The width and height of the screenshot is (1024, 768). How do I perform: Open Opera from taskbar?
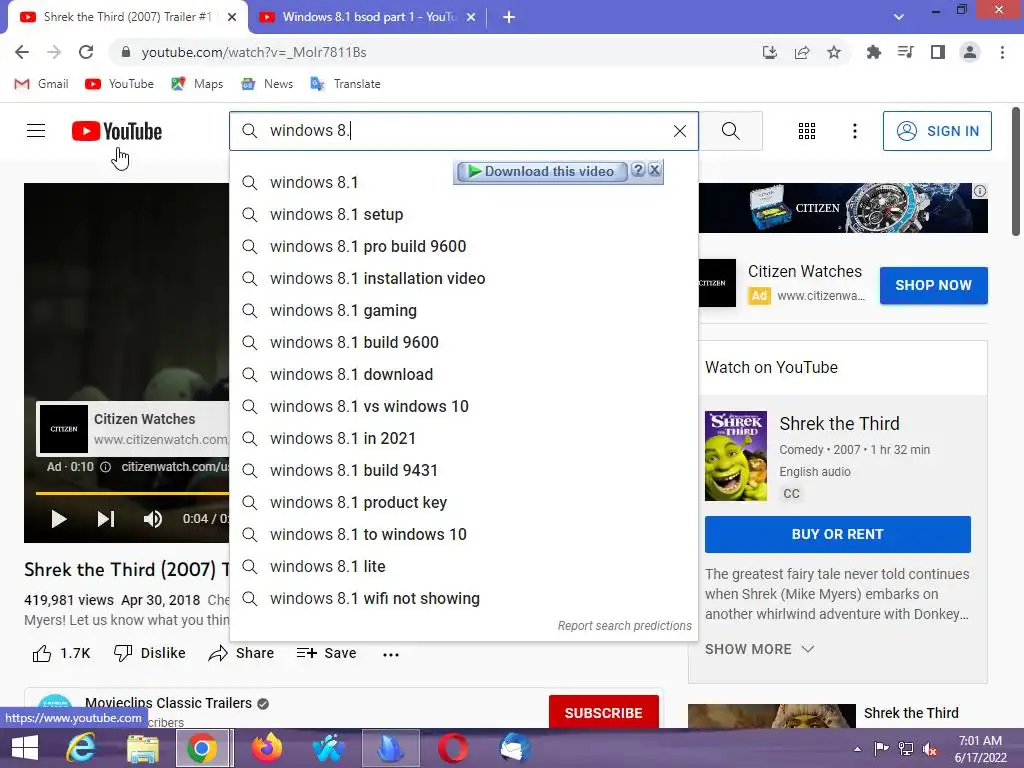click(x=453, y=748)
